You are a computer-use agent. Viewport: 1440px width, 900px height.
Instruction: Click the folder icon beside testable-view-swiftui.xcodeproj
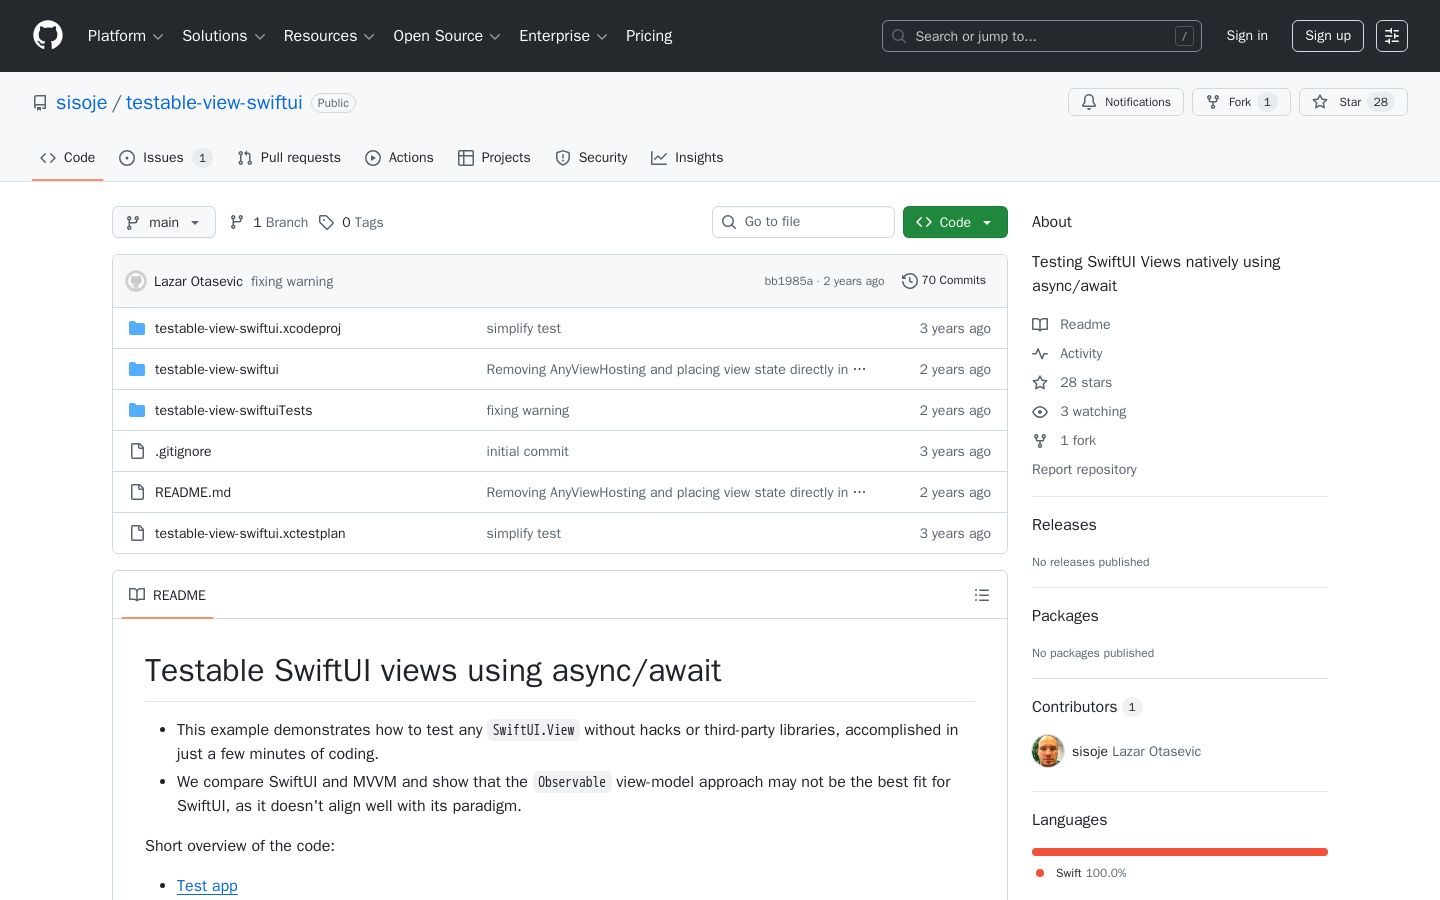[137, 328]
